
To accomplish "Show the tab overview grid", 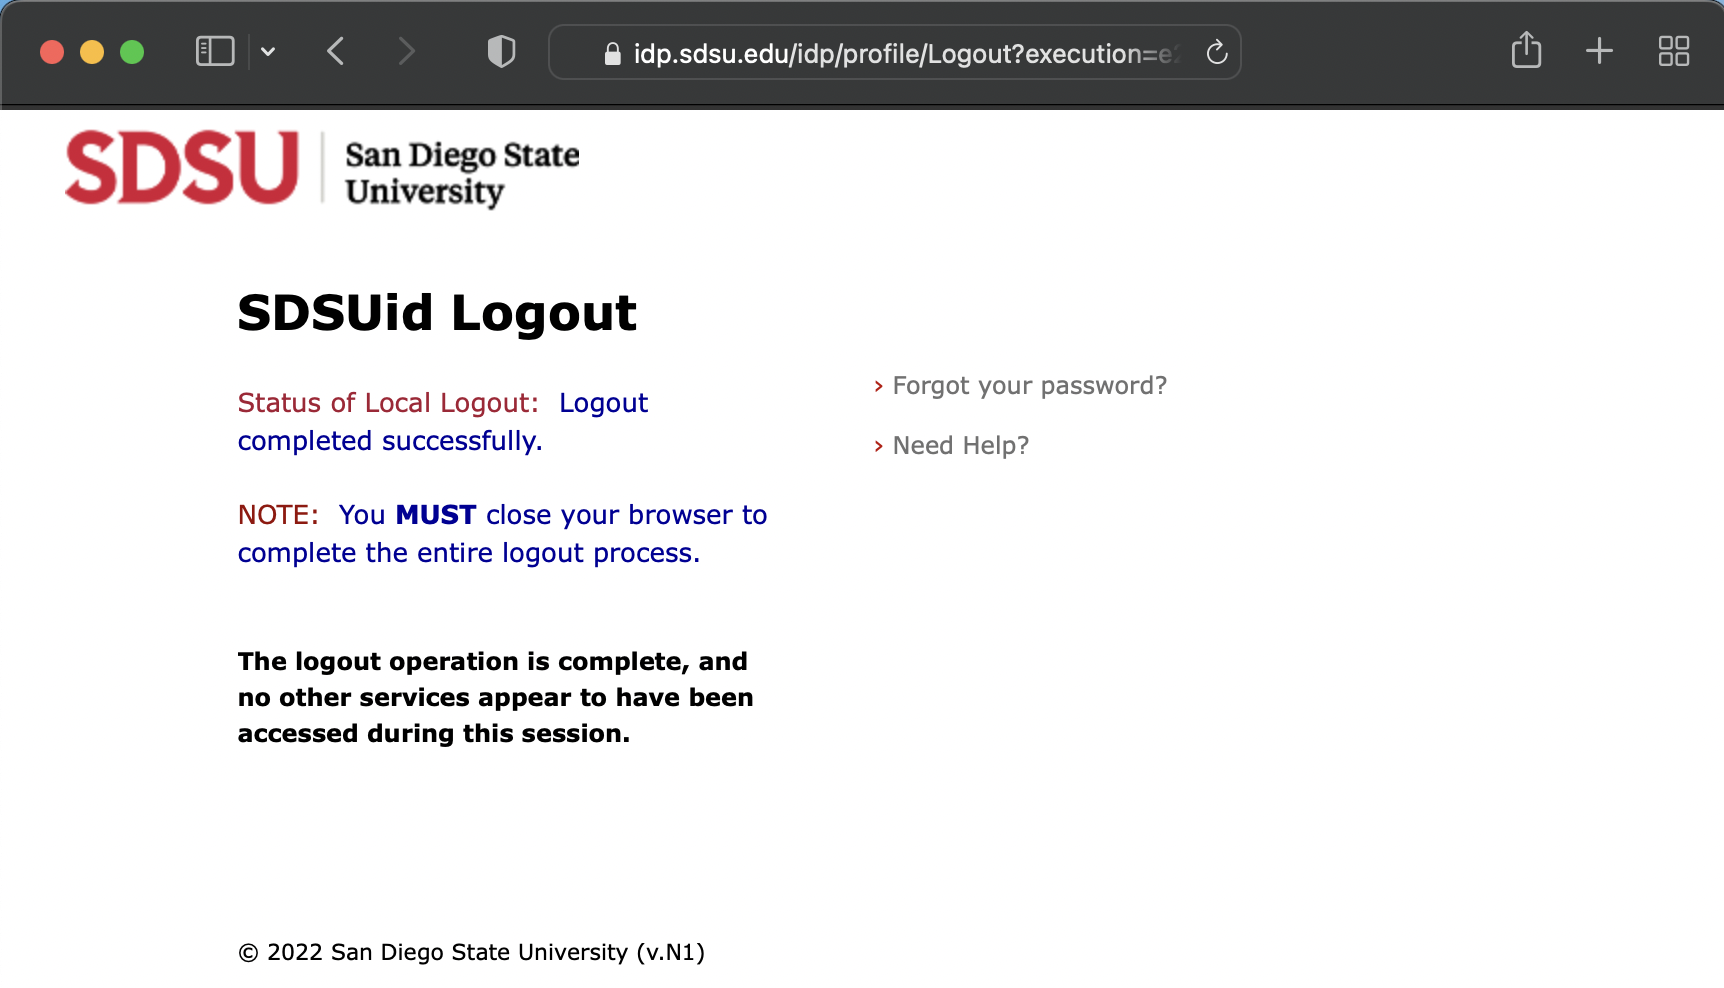I will tap(1673, 51).
